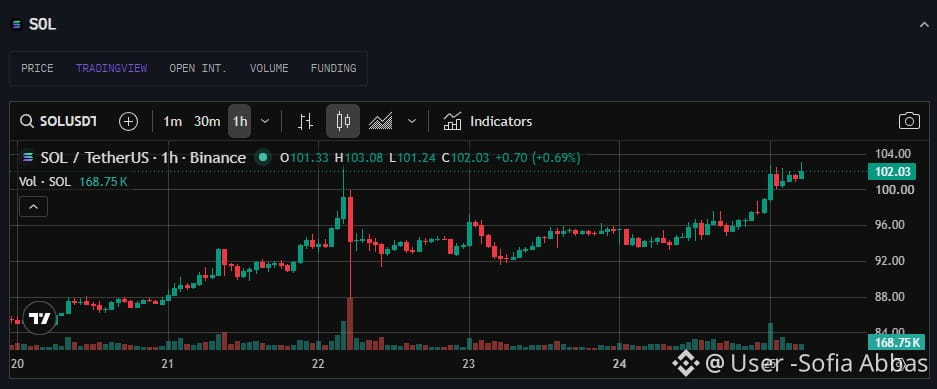Click date label 23 on the time axis
The height and width of the screenshot is (389, 937).
coord(468,363)
